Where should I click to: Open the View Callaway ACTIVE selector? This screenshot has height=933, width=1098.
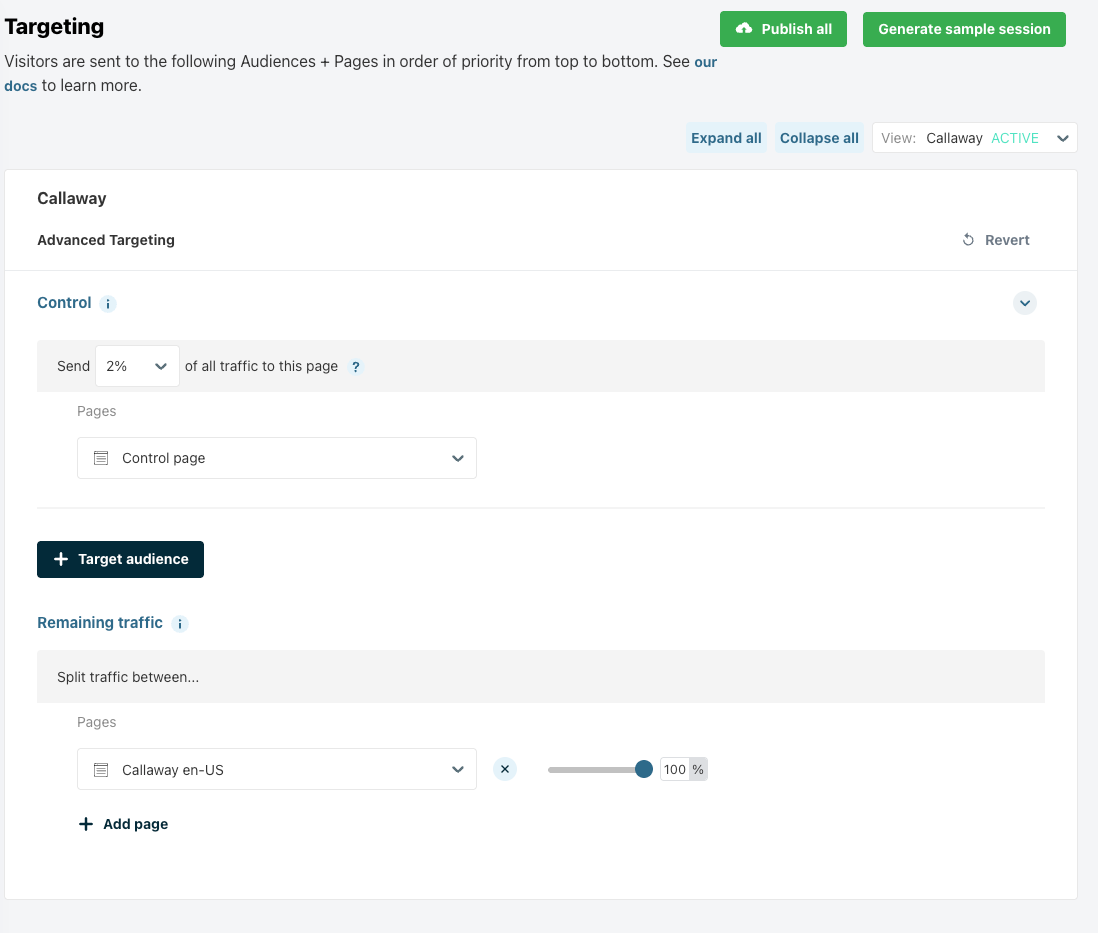click(974, 138)
